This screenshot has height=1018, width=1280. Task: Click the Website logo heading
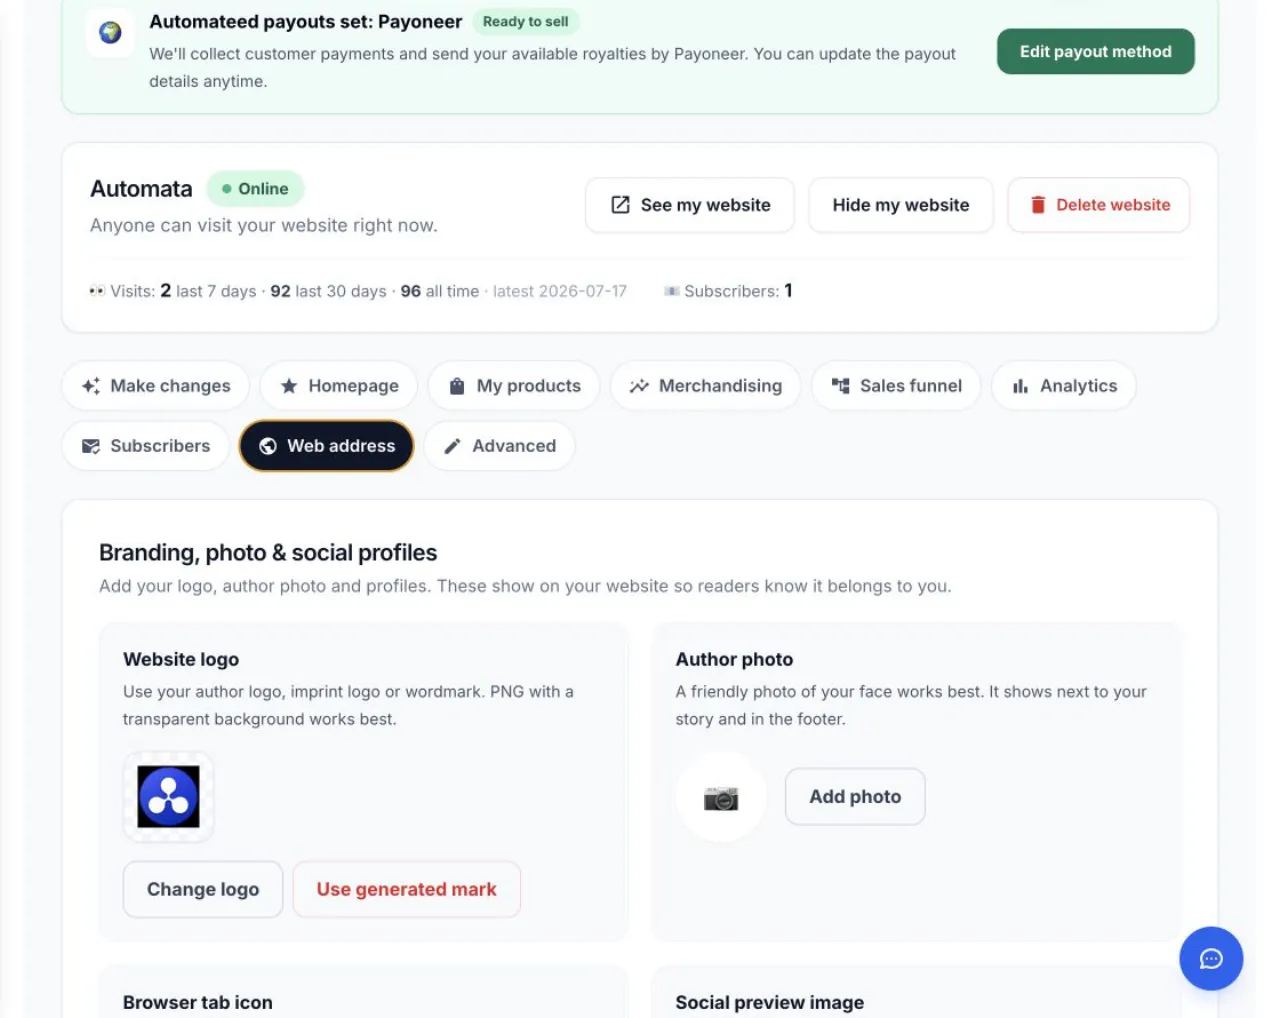181,660
